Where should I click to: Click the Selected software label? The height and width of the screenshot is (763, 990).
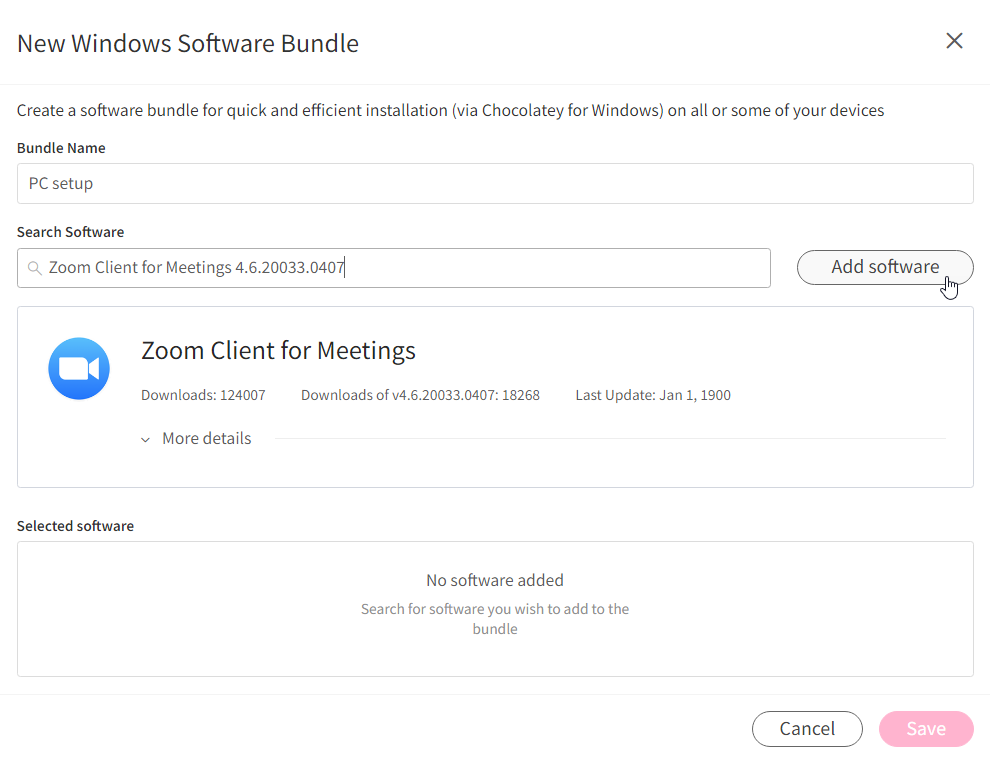click(75, 526)
